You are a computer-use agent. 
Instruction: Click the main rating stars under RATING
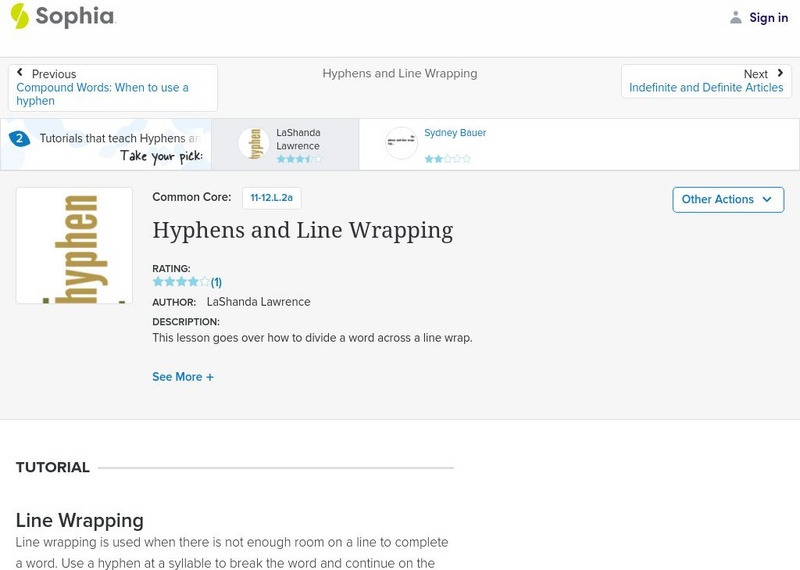(x=181, y=282)
